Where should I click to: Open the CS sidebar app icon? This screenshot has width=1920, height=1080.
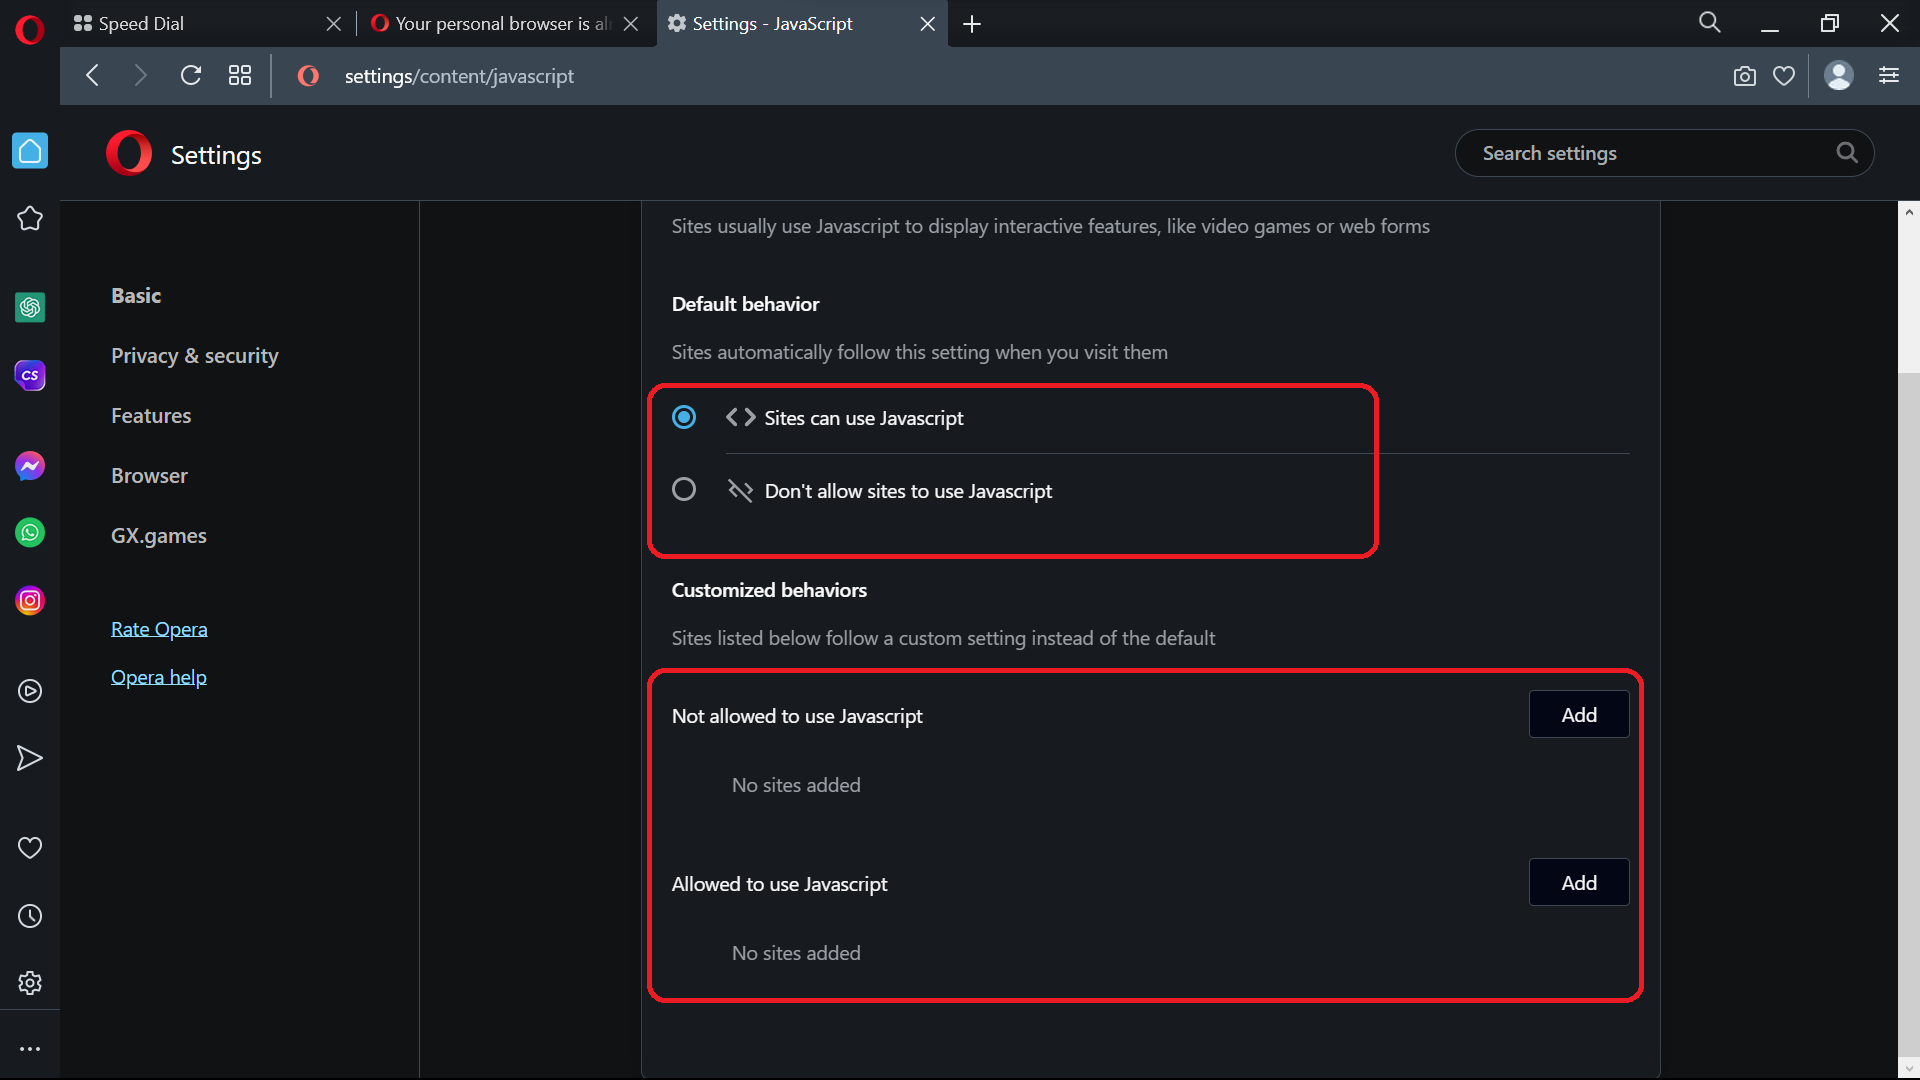30,375
